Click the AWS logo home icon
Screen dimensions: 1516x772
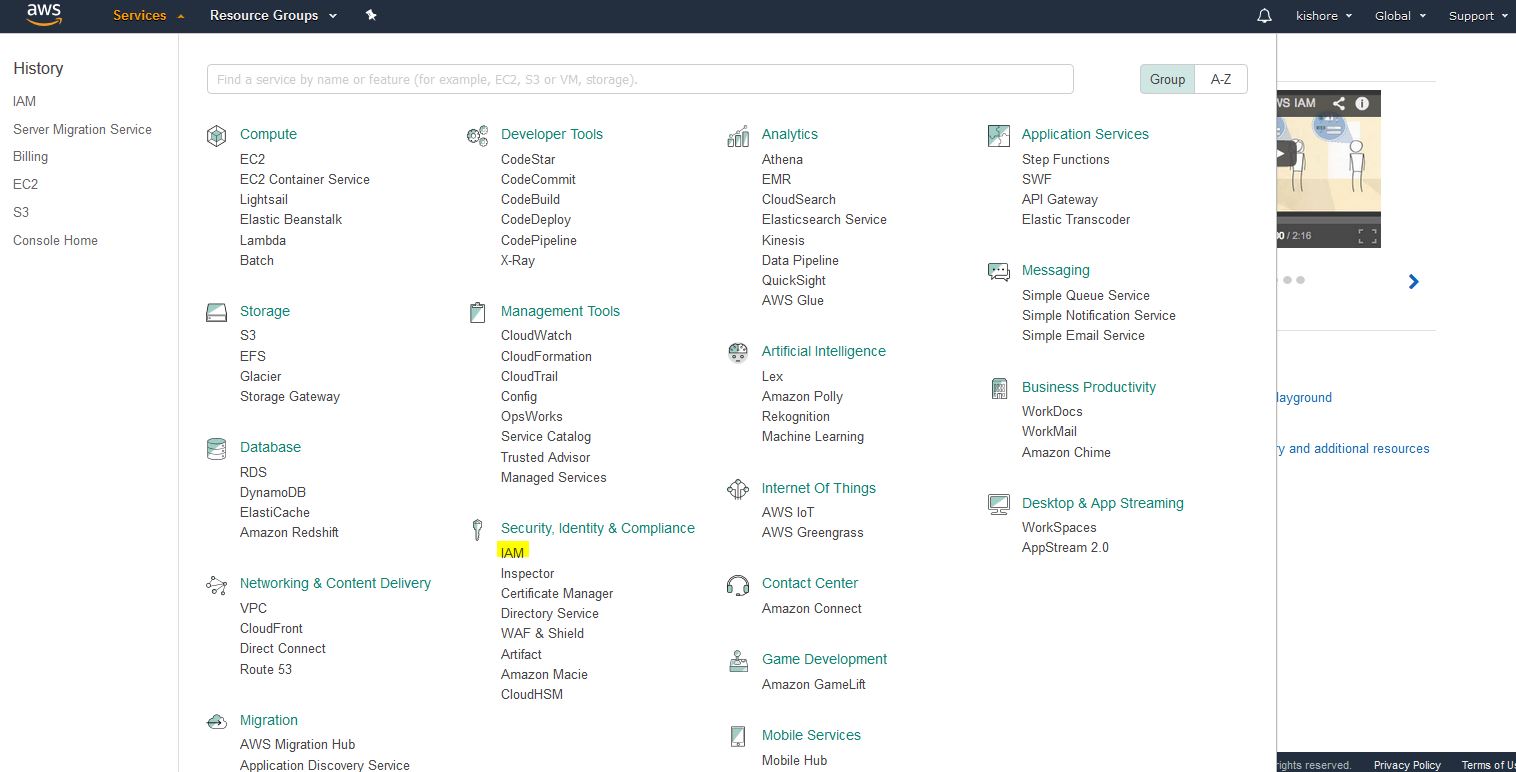(x=44, y=14)
